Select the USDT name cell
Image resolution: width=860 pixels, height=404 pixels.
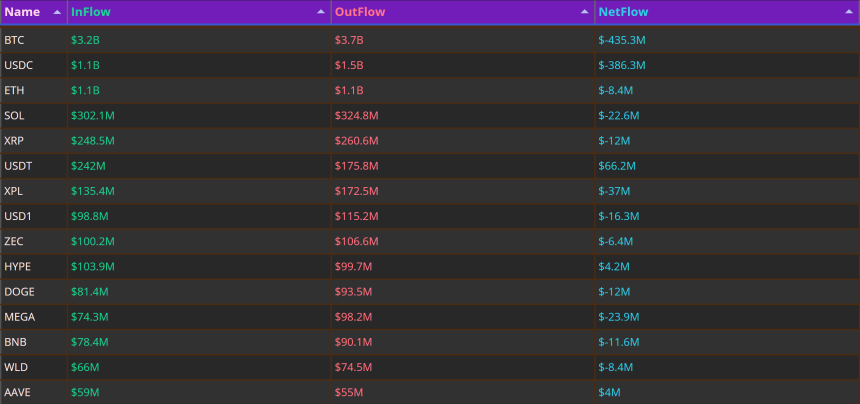tap(34, 166)
